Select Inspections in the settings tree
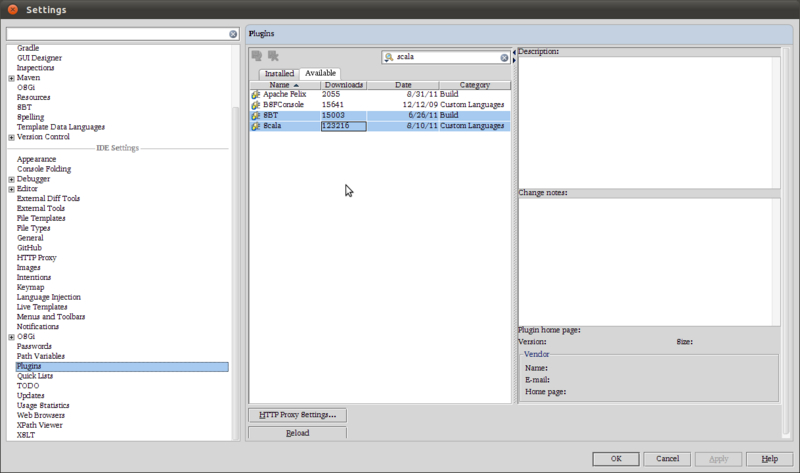Viewport: 800px width, 473px height. [x=35, y=68]
